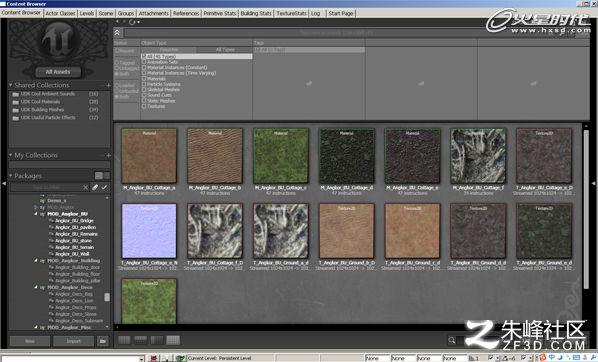Switch the asset view to thumbnail grid layout
The width and height of the screenshot is (598, 362).
pos(173,340)
